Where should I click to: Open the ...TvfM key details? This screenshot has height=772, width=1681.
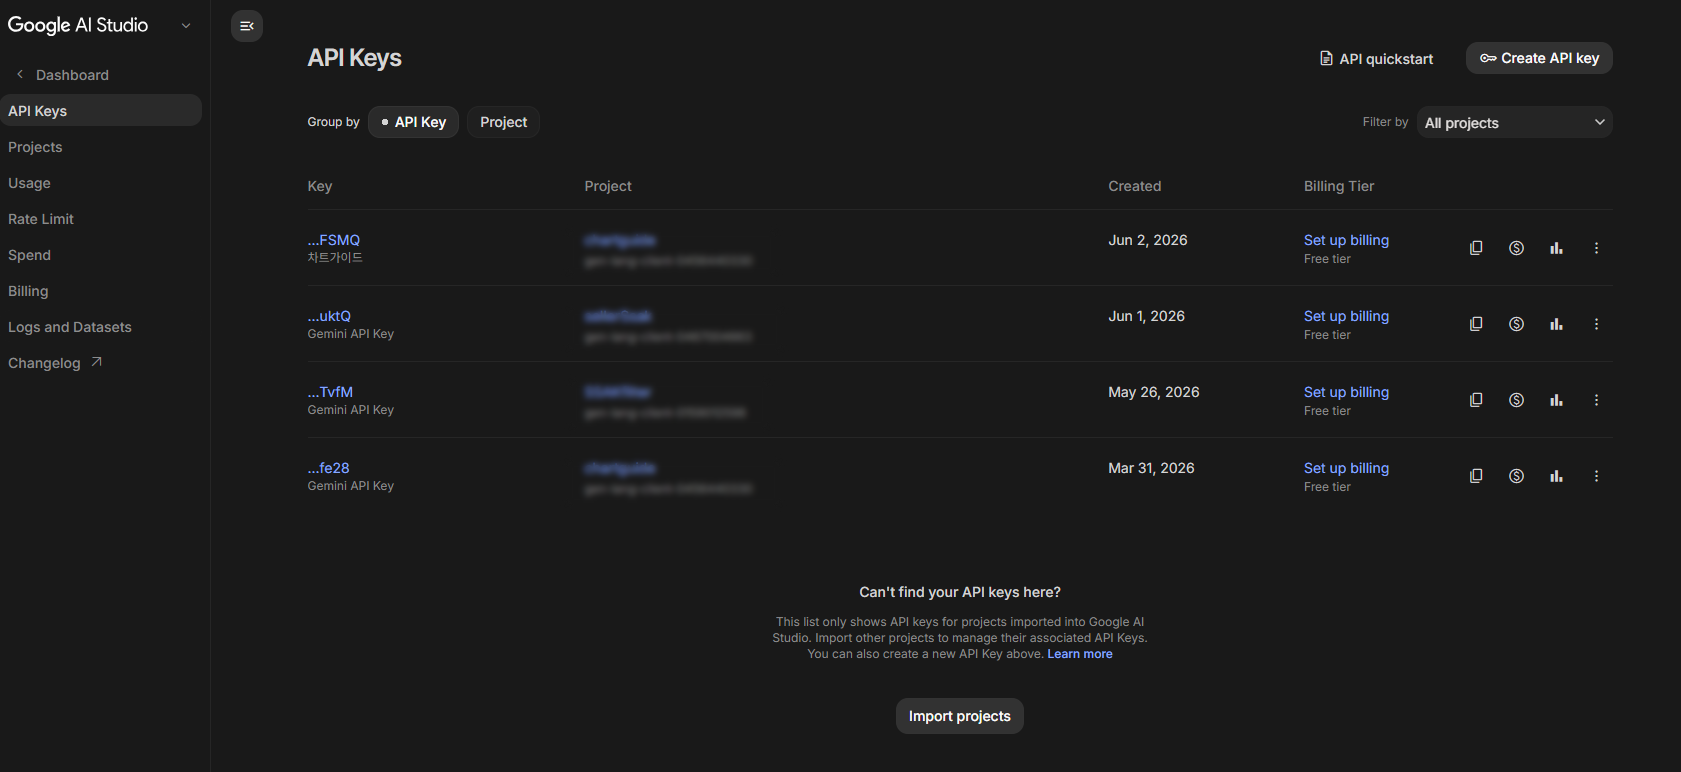(x=330, y=392)
